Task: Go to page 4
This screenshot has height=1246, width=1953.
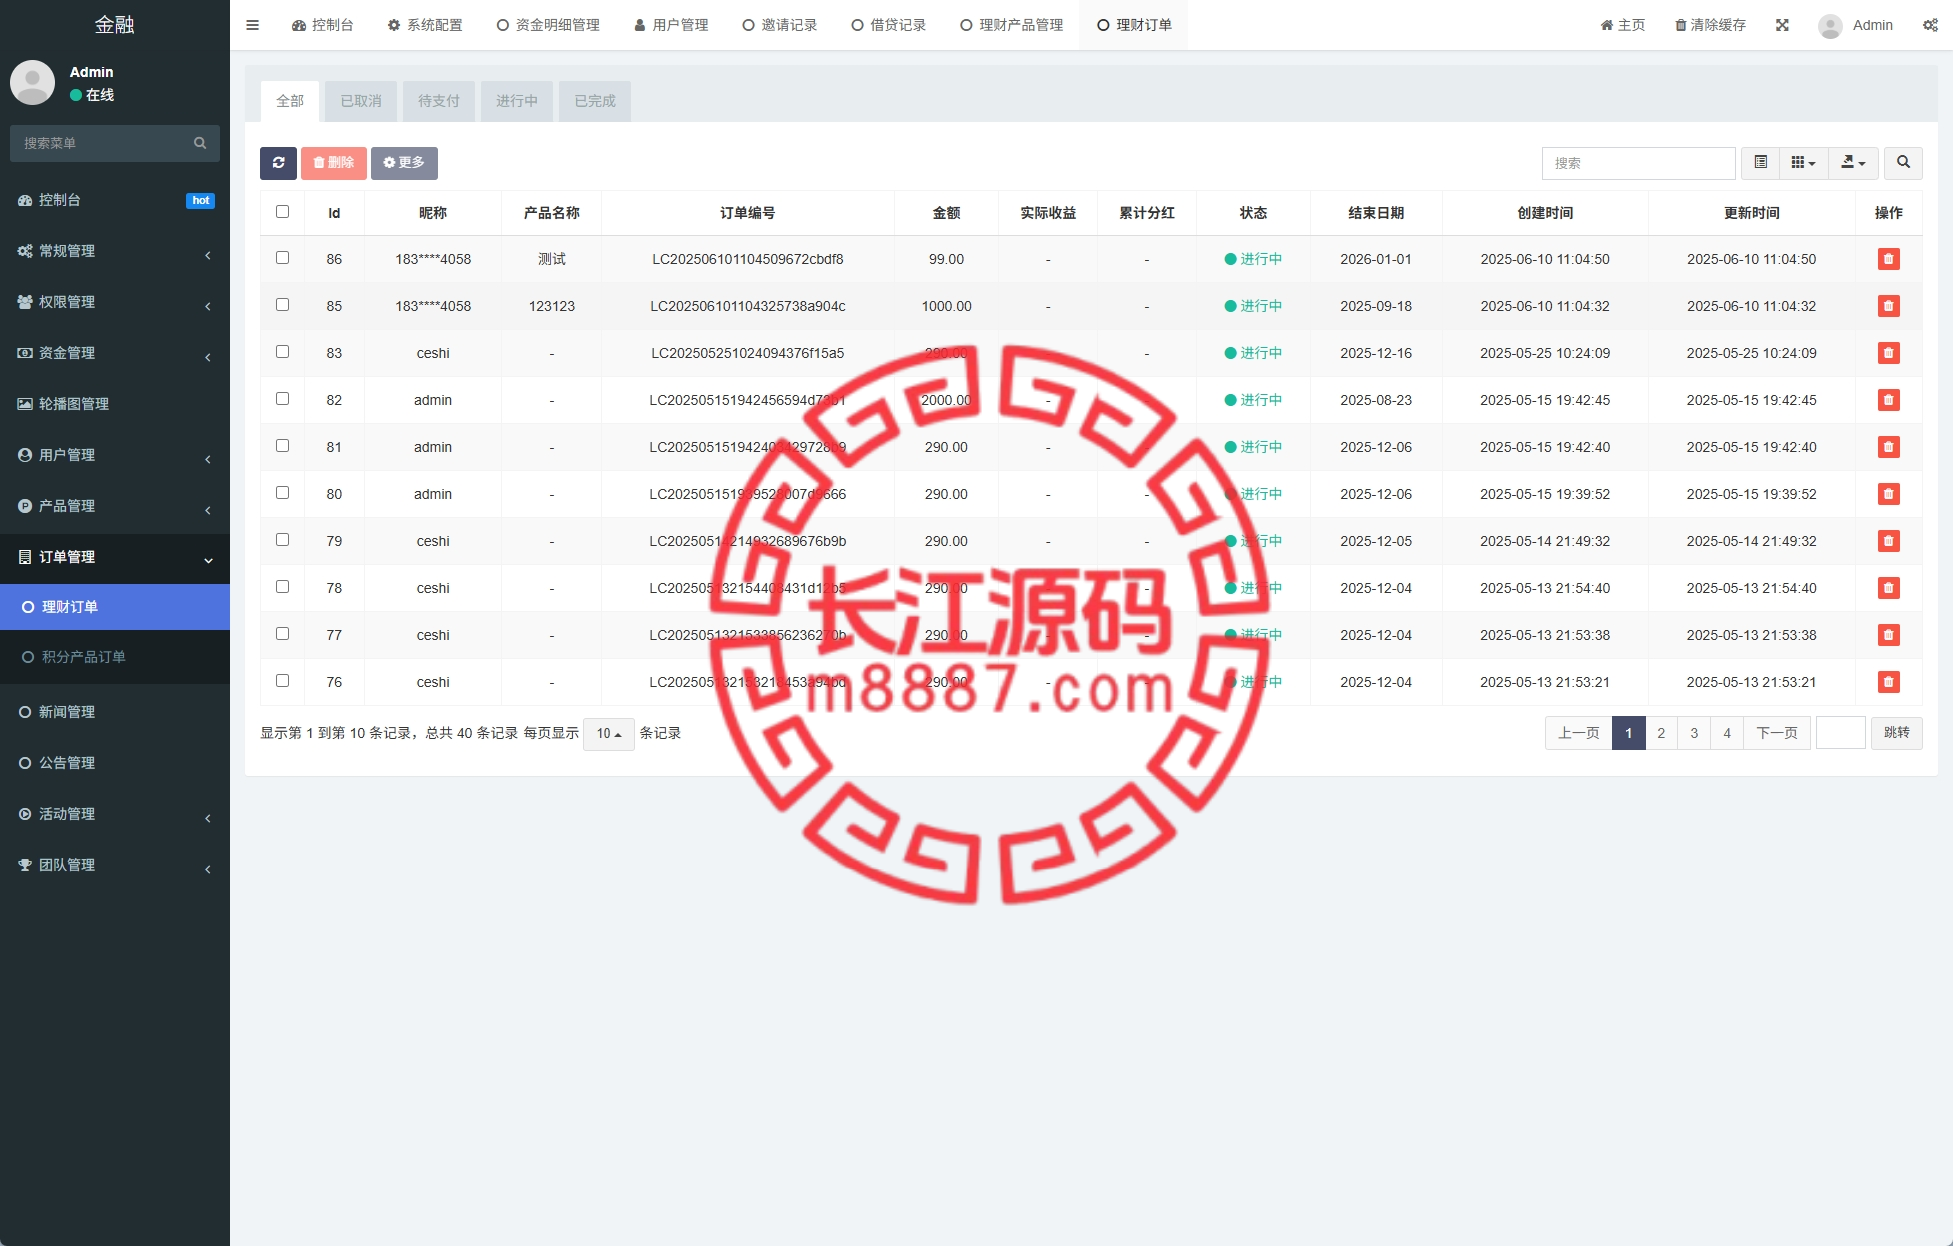Action: click(x=1727, y=733)
